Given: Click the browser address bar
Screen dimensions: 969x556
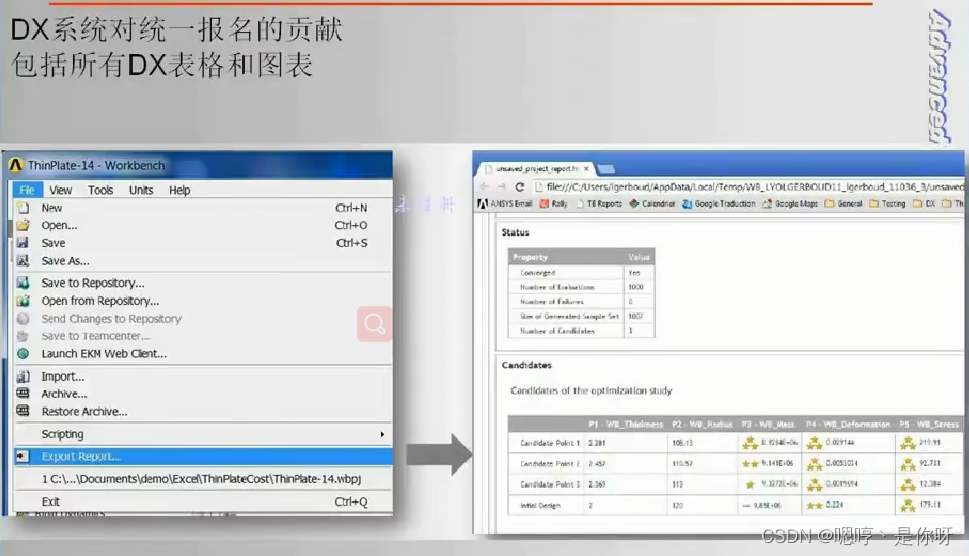Looking at the screenshot, I should (x=748, y=187).
